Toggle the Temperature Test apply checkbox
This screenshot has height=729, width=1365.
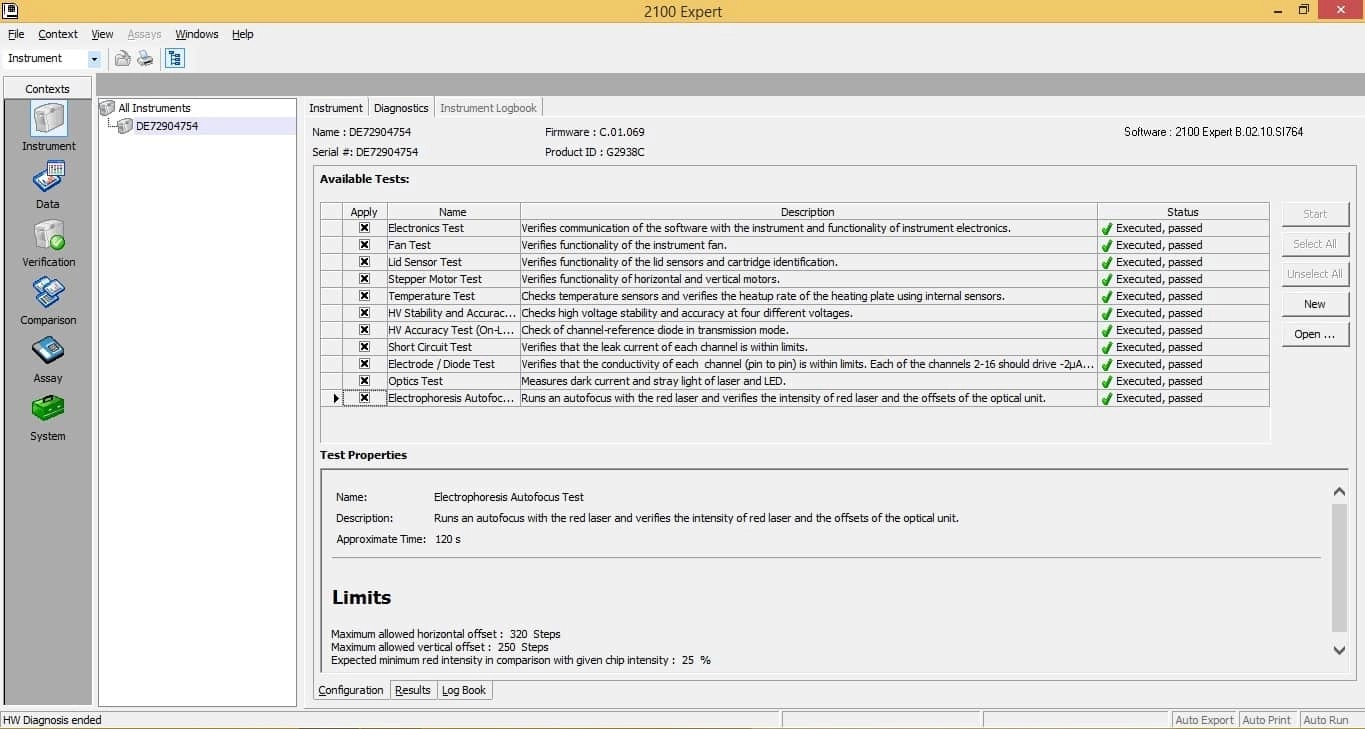[364, 296]
